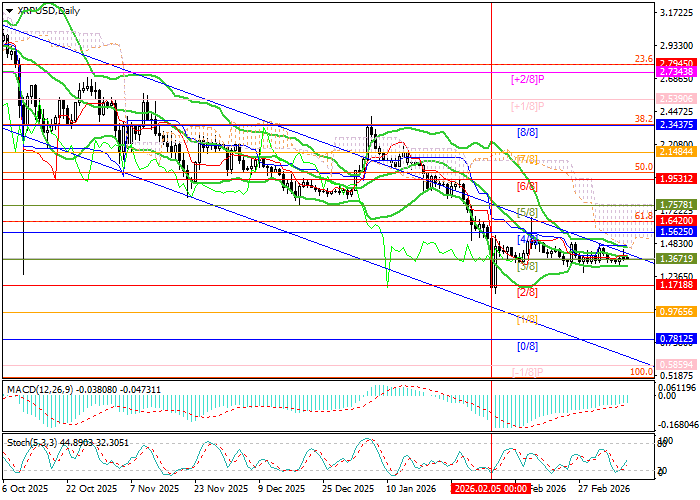Select the red 1.95312 price tag

coord(676,178)
